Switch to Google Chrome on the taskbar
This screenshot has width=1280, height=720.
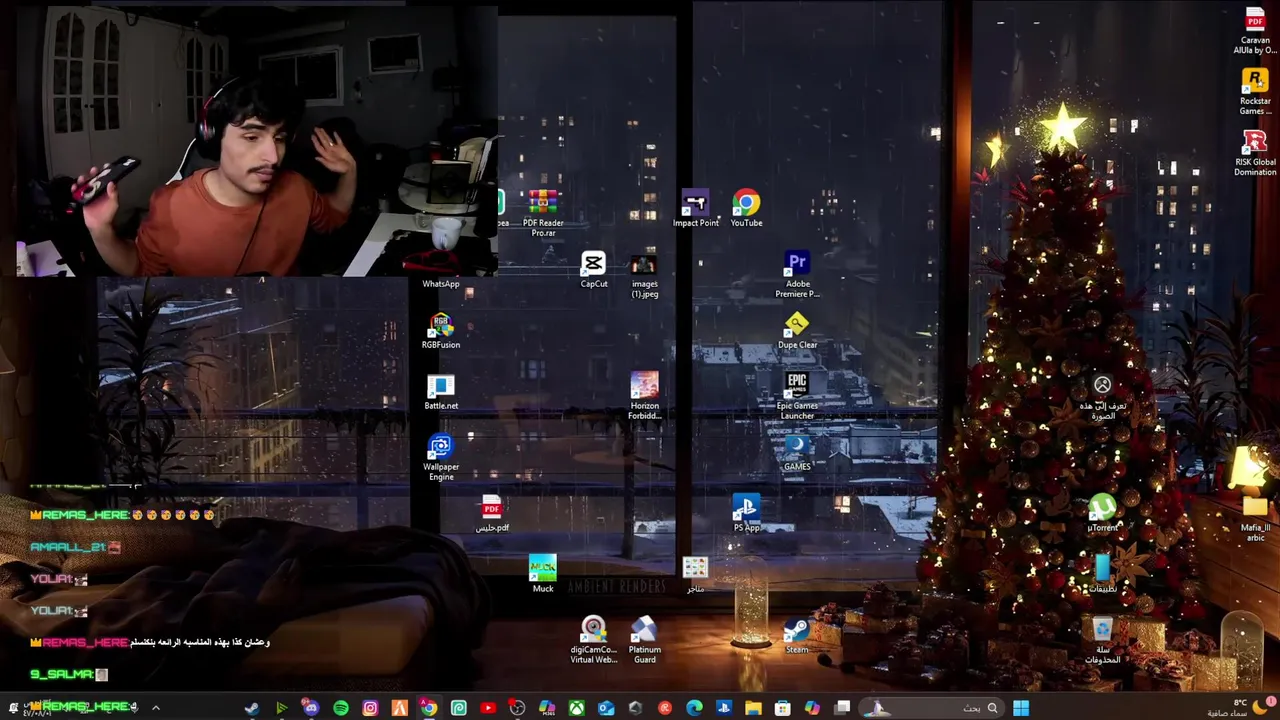(x=428, y=708)
